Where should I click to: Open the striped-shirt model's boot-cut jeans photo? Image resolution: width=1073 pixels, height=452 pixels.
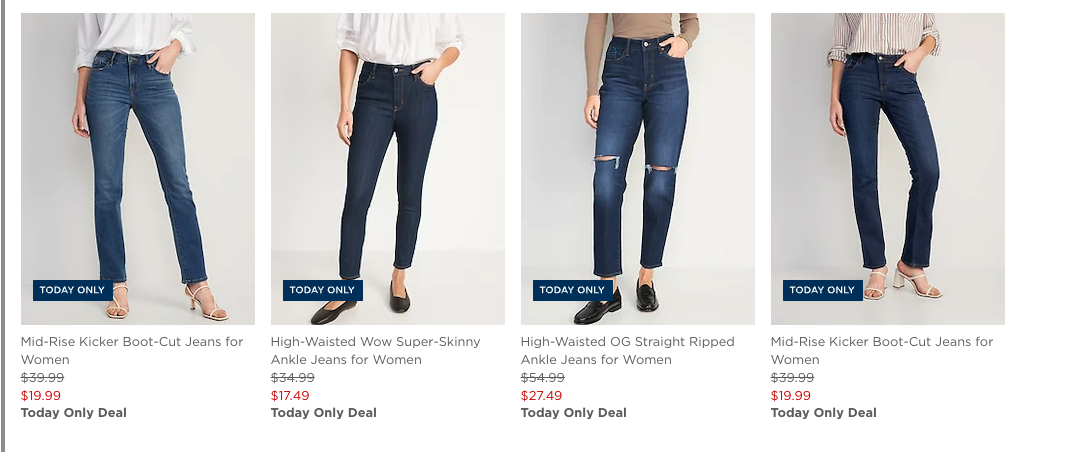[888, 160]
